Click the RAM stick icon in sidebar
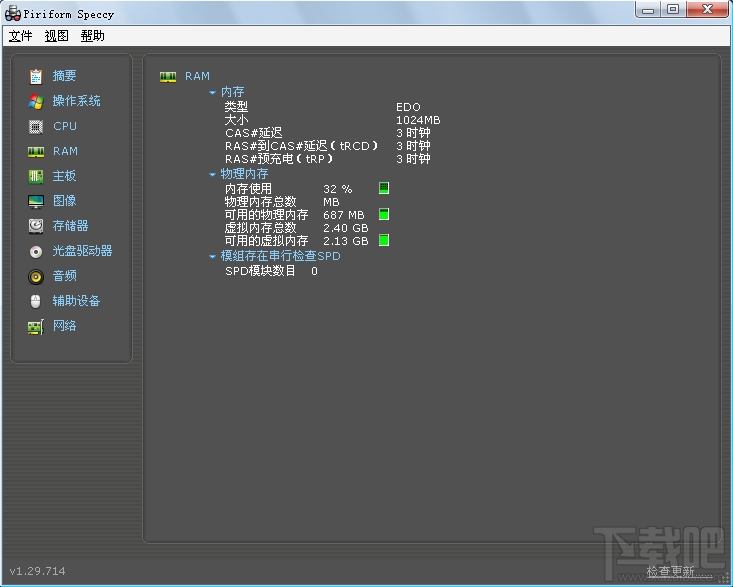The height and width of the screenshot is (587, 733). (36, 152)
